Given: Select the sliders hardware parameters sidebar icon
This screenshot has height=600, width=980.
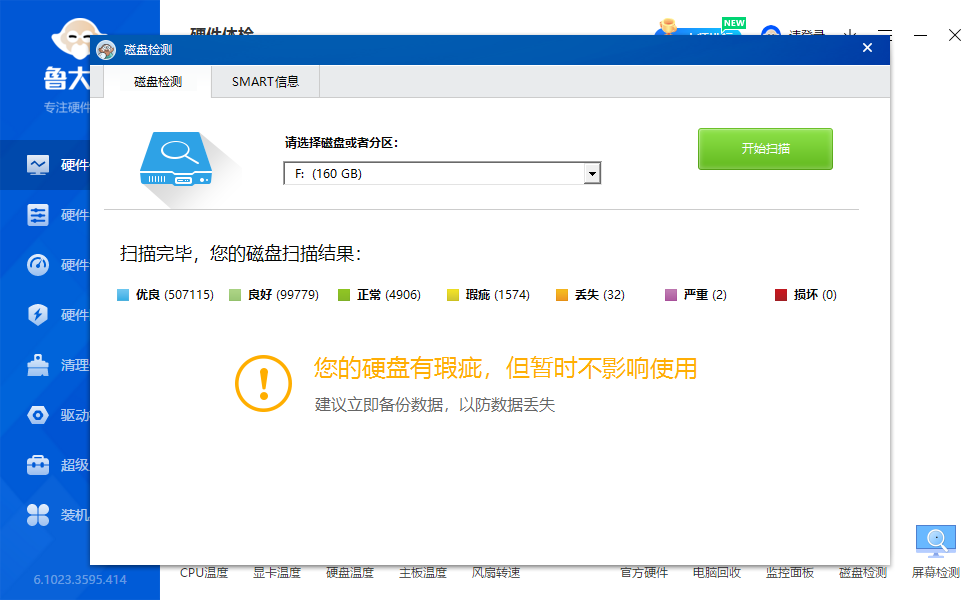Looking at the screenshot, I should [x=38, y=215].
